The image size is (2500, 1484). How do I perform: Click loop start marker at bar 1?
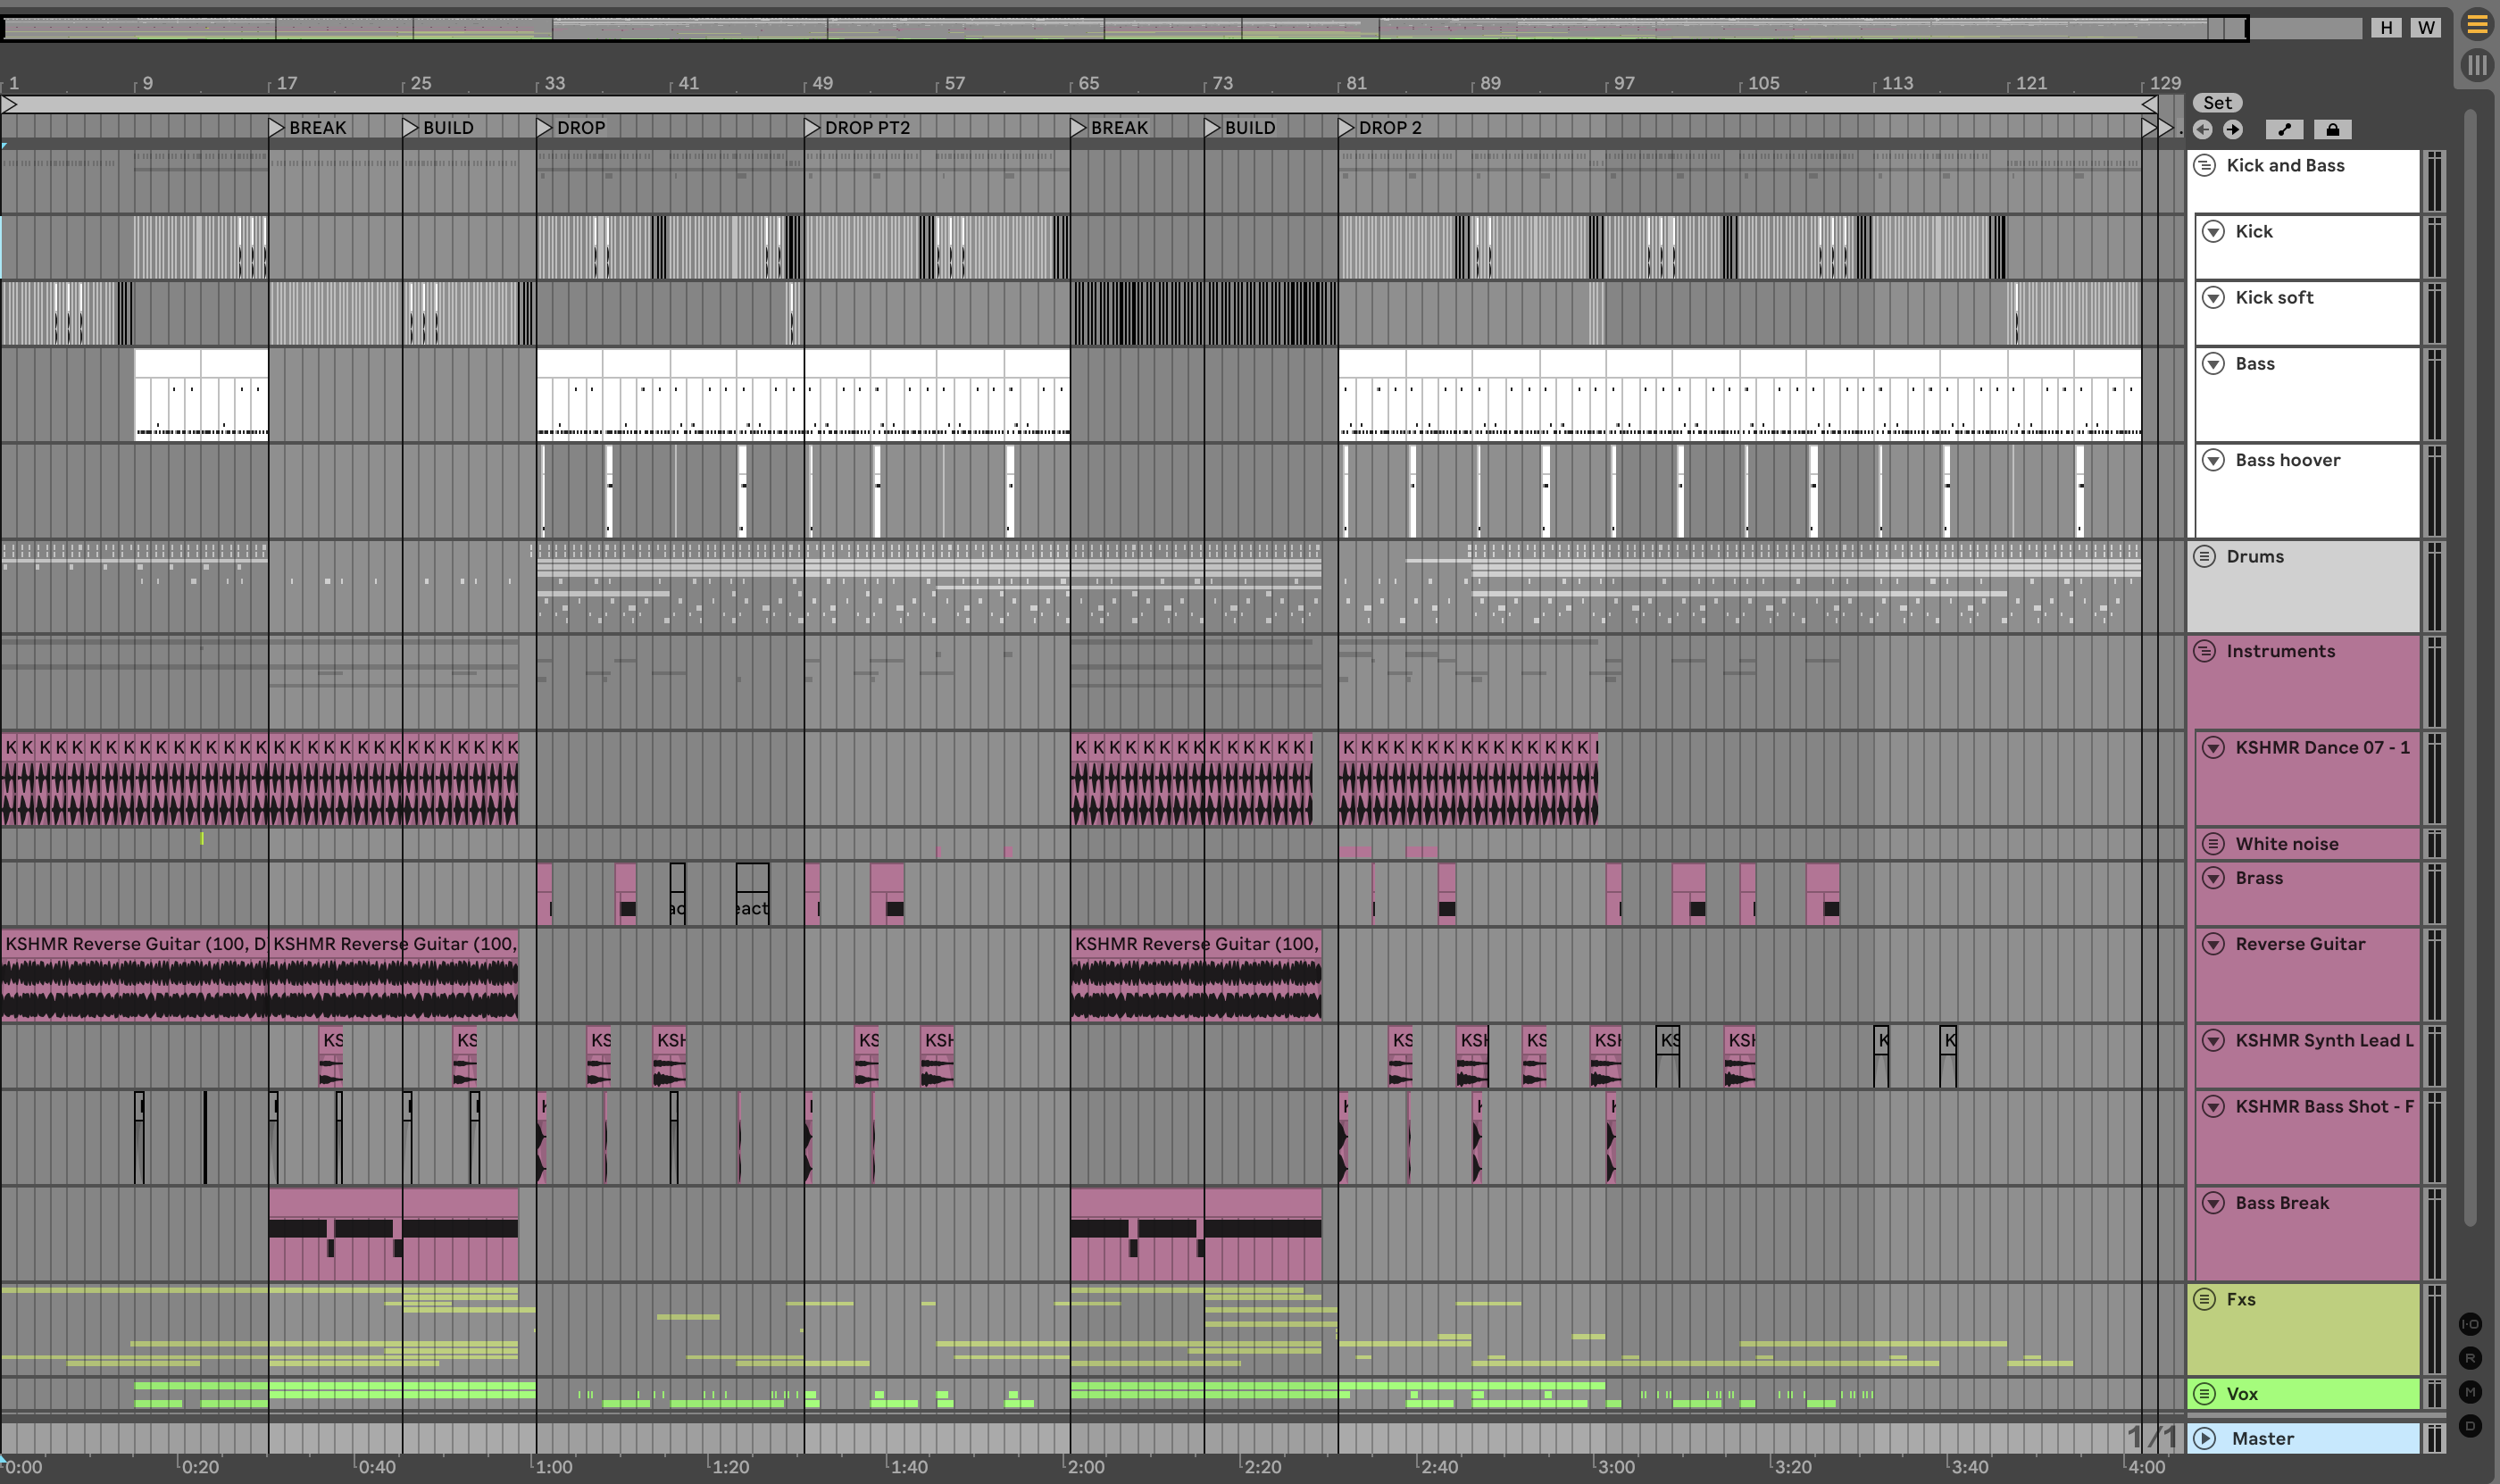pyautogui.click(x=9, y=104)
